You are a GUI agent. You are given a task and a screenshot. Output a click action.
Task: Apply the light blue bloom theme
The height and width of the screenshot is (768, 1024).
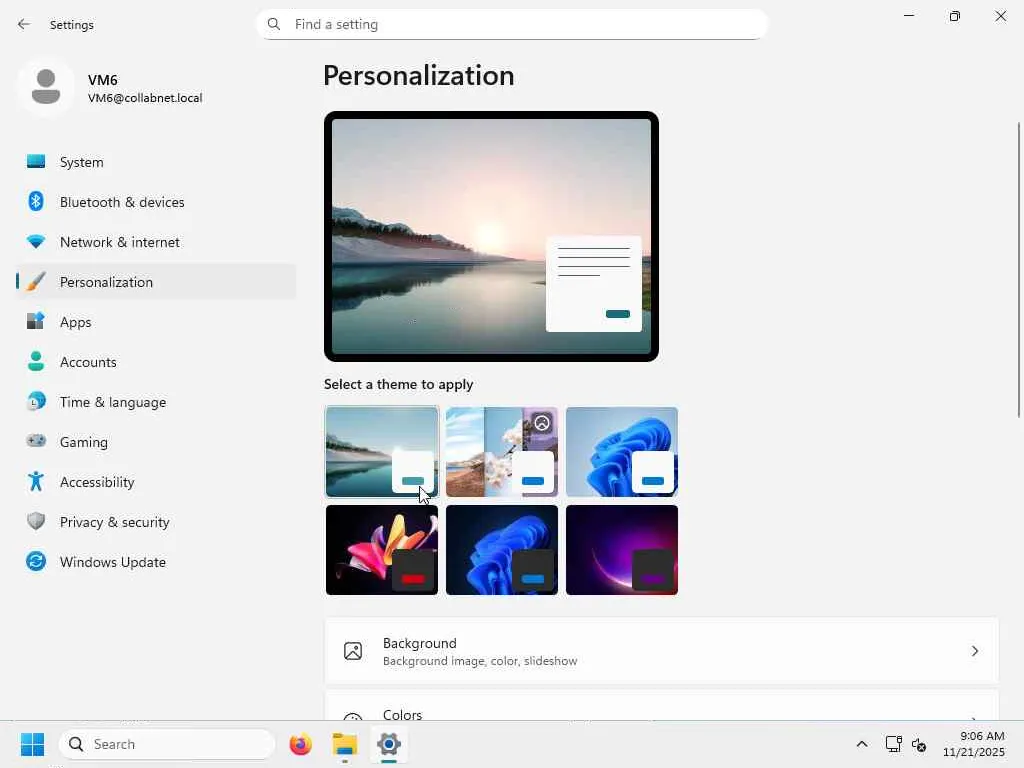point(622,452)
